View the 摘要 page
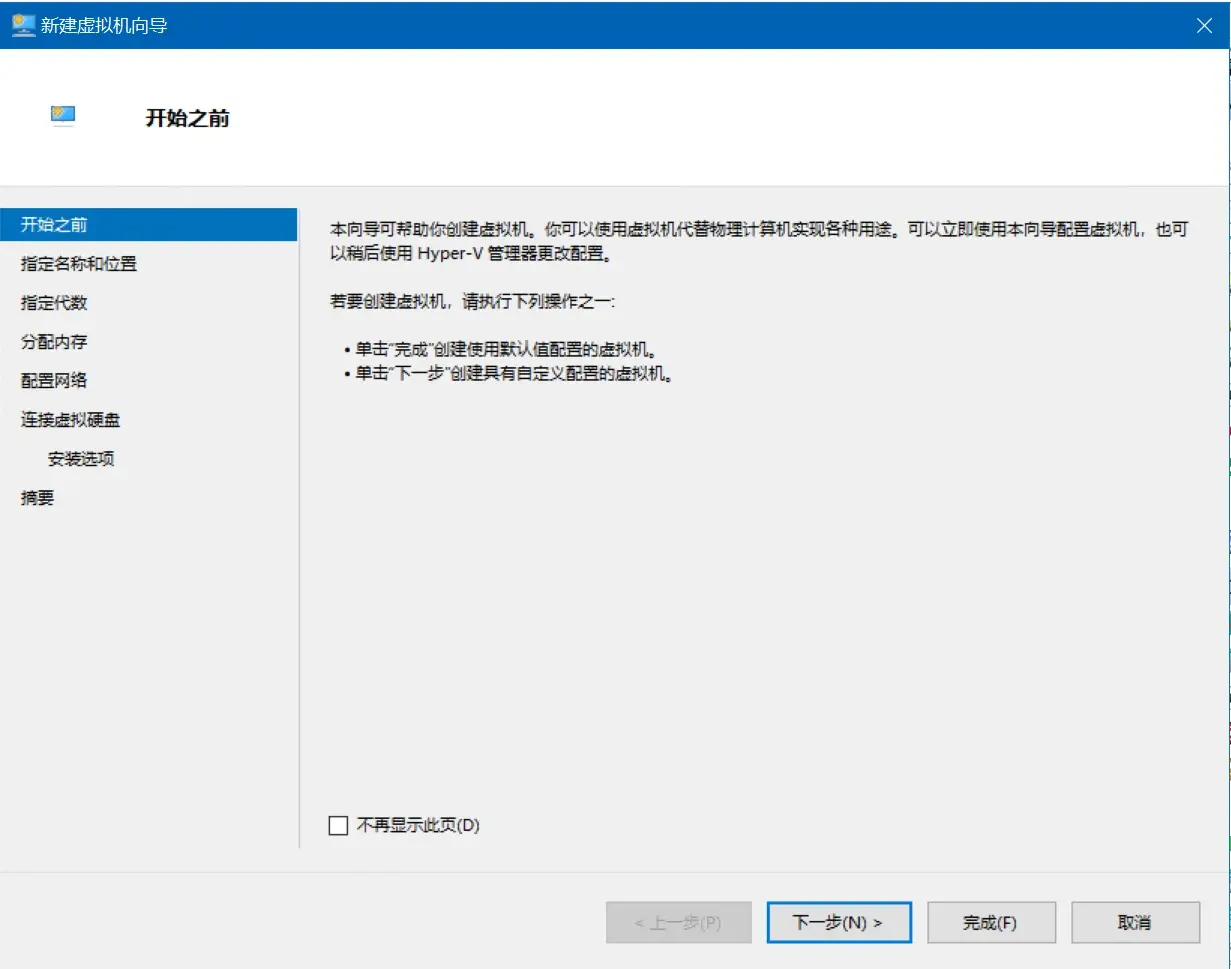 click(38, 498)
